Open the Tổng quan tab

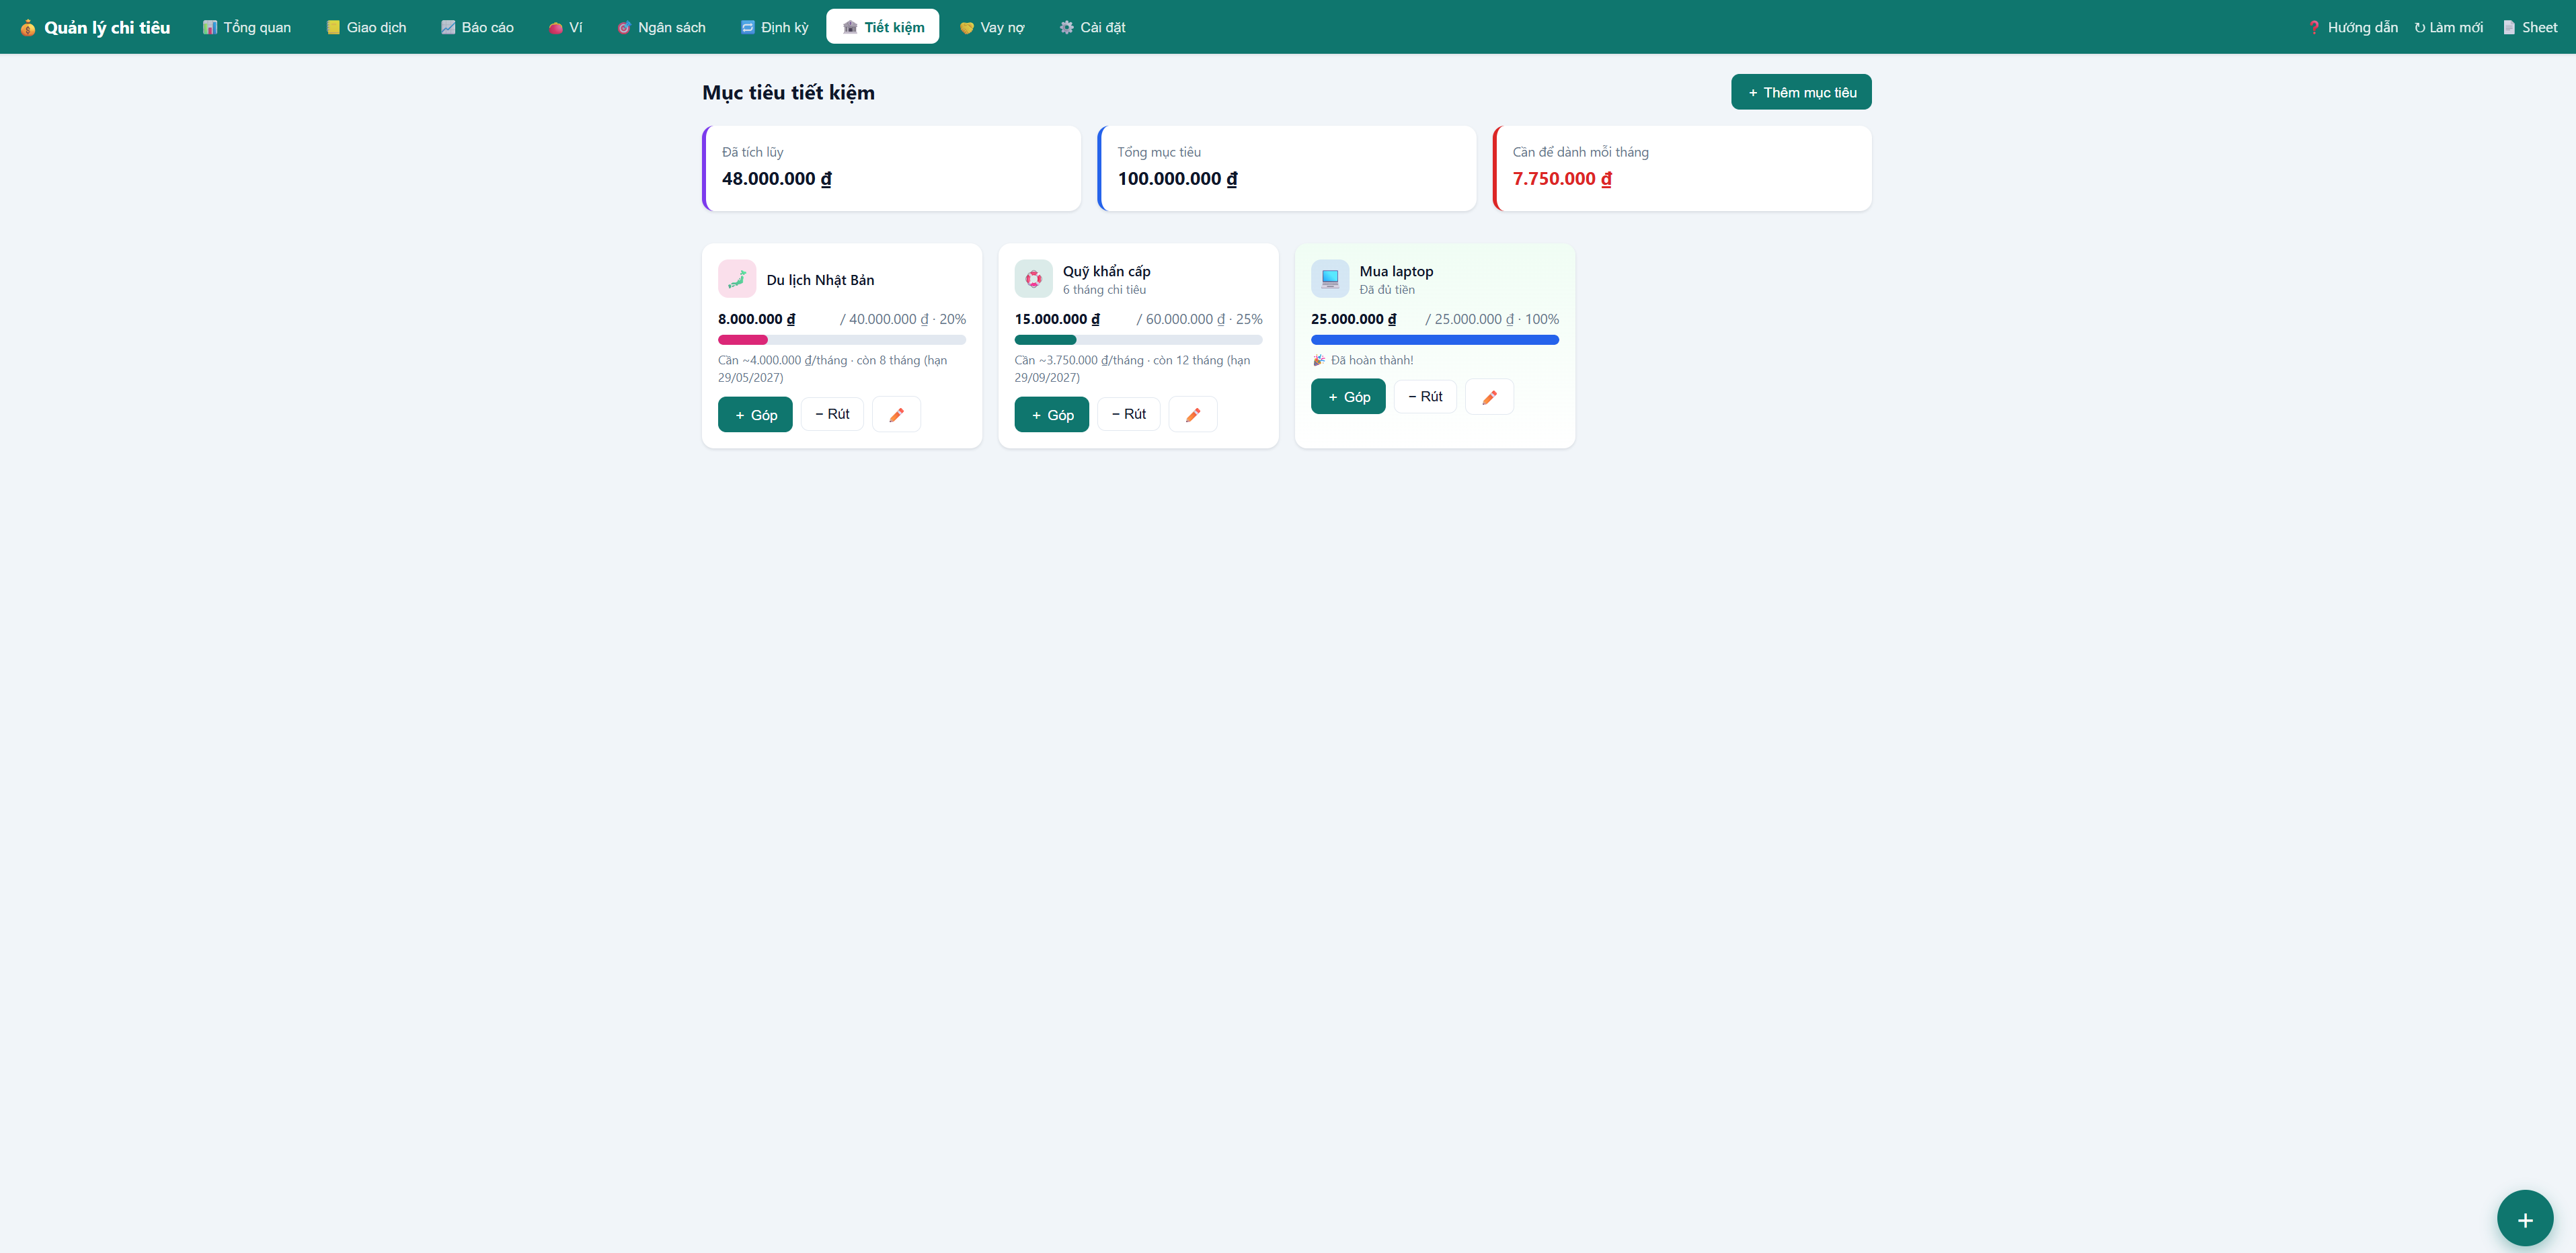tap(247, 27)
